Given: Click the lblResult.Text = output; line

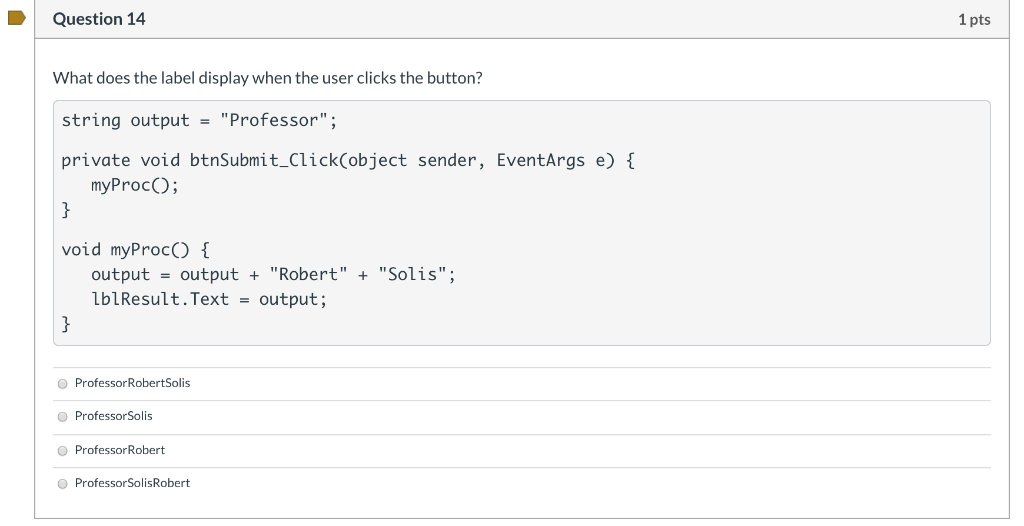Looking at the screenshot, I should [209, 299].
